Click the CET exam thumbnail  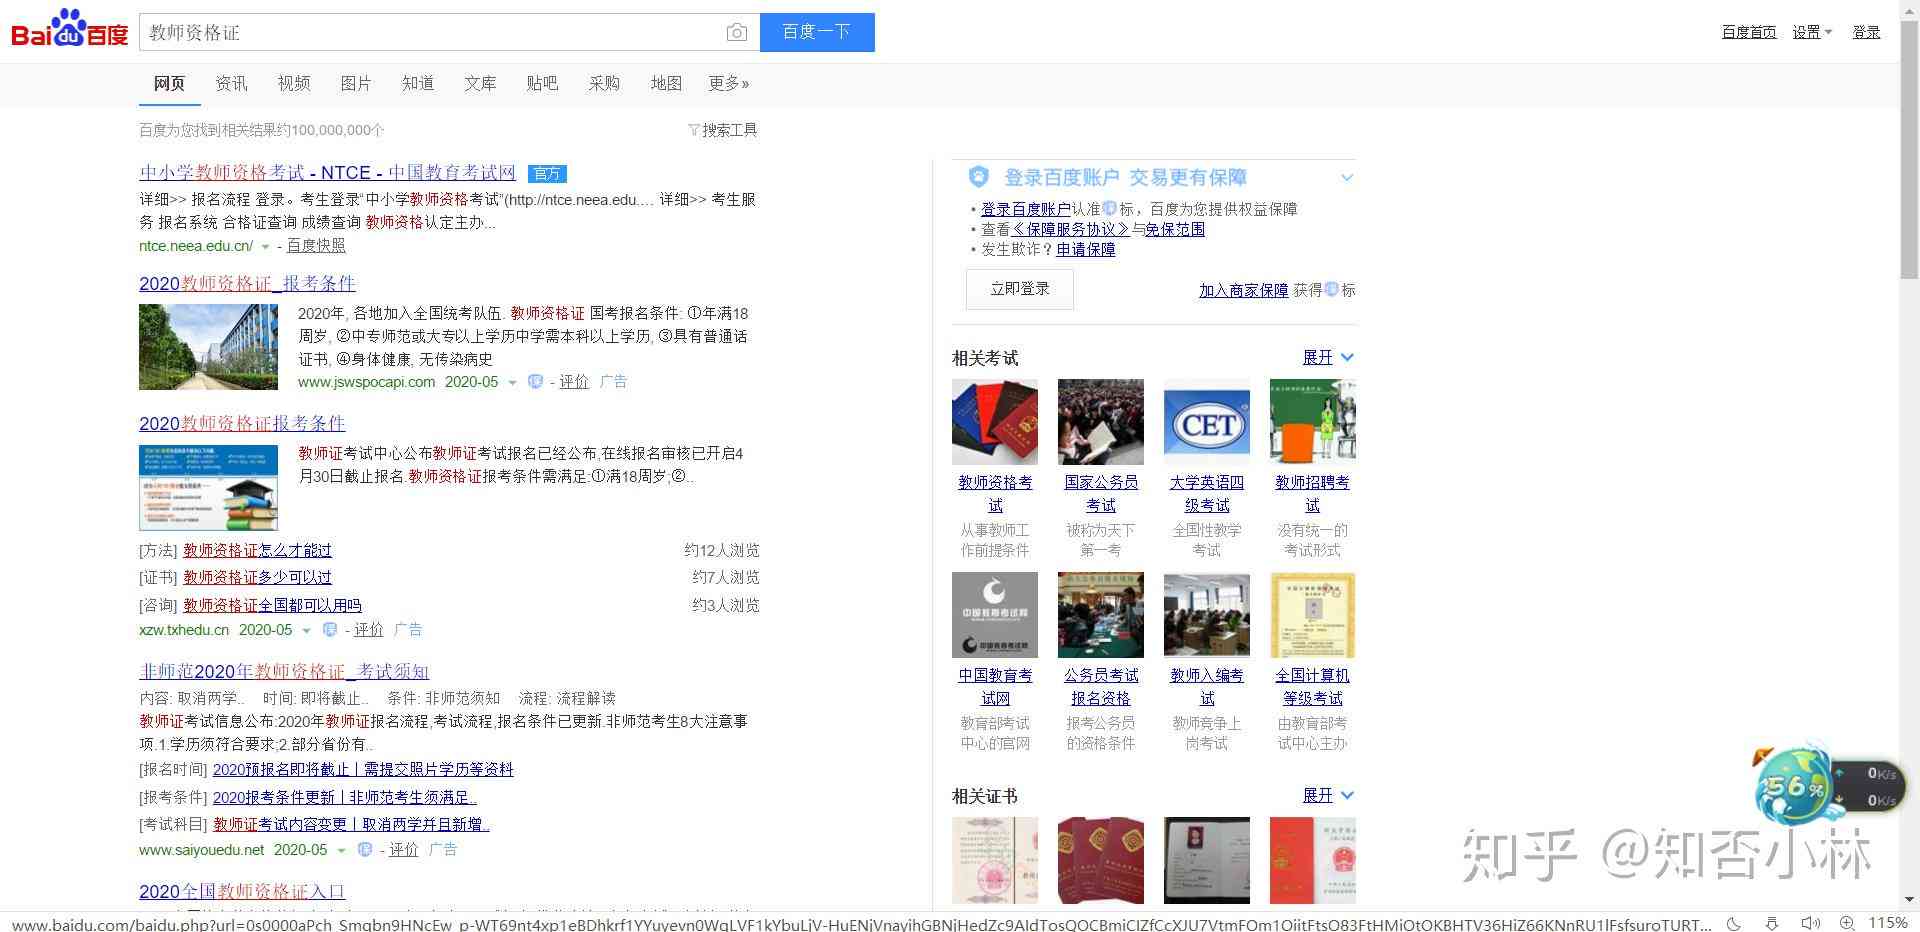1207,422
